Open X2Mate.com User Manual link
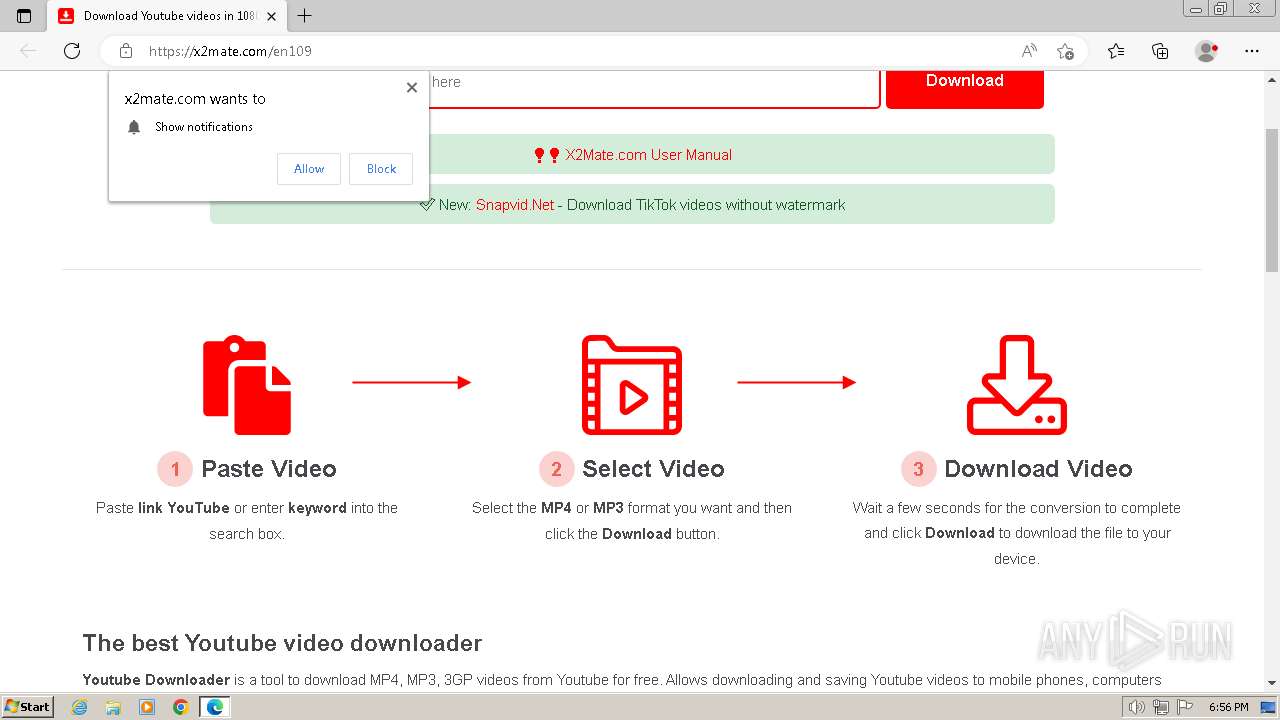The image size is (1280, 720). pyautogui.click(x=648, y=155)
